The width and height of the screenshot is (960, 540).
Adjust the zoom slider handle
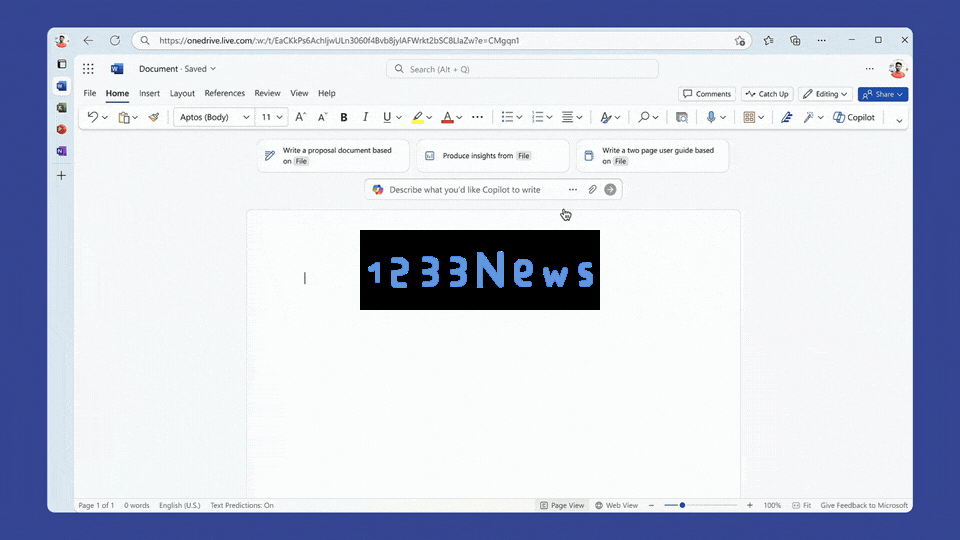pyautogui.click(x=682, y=505)
